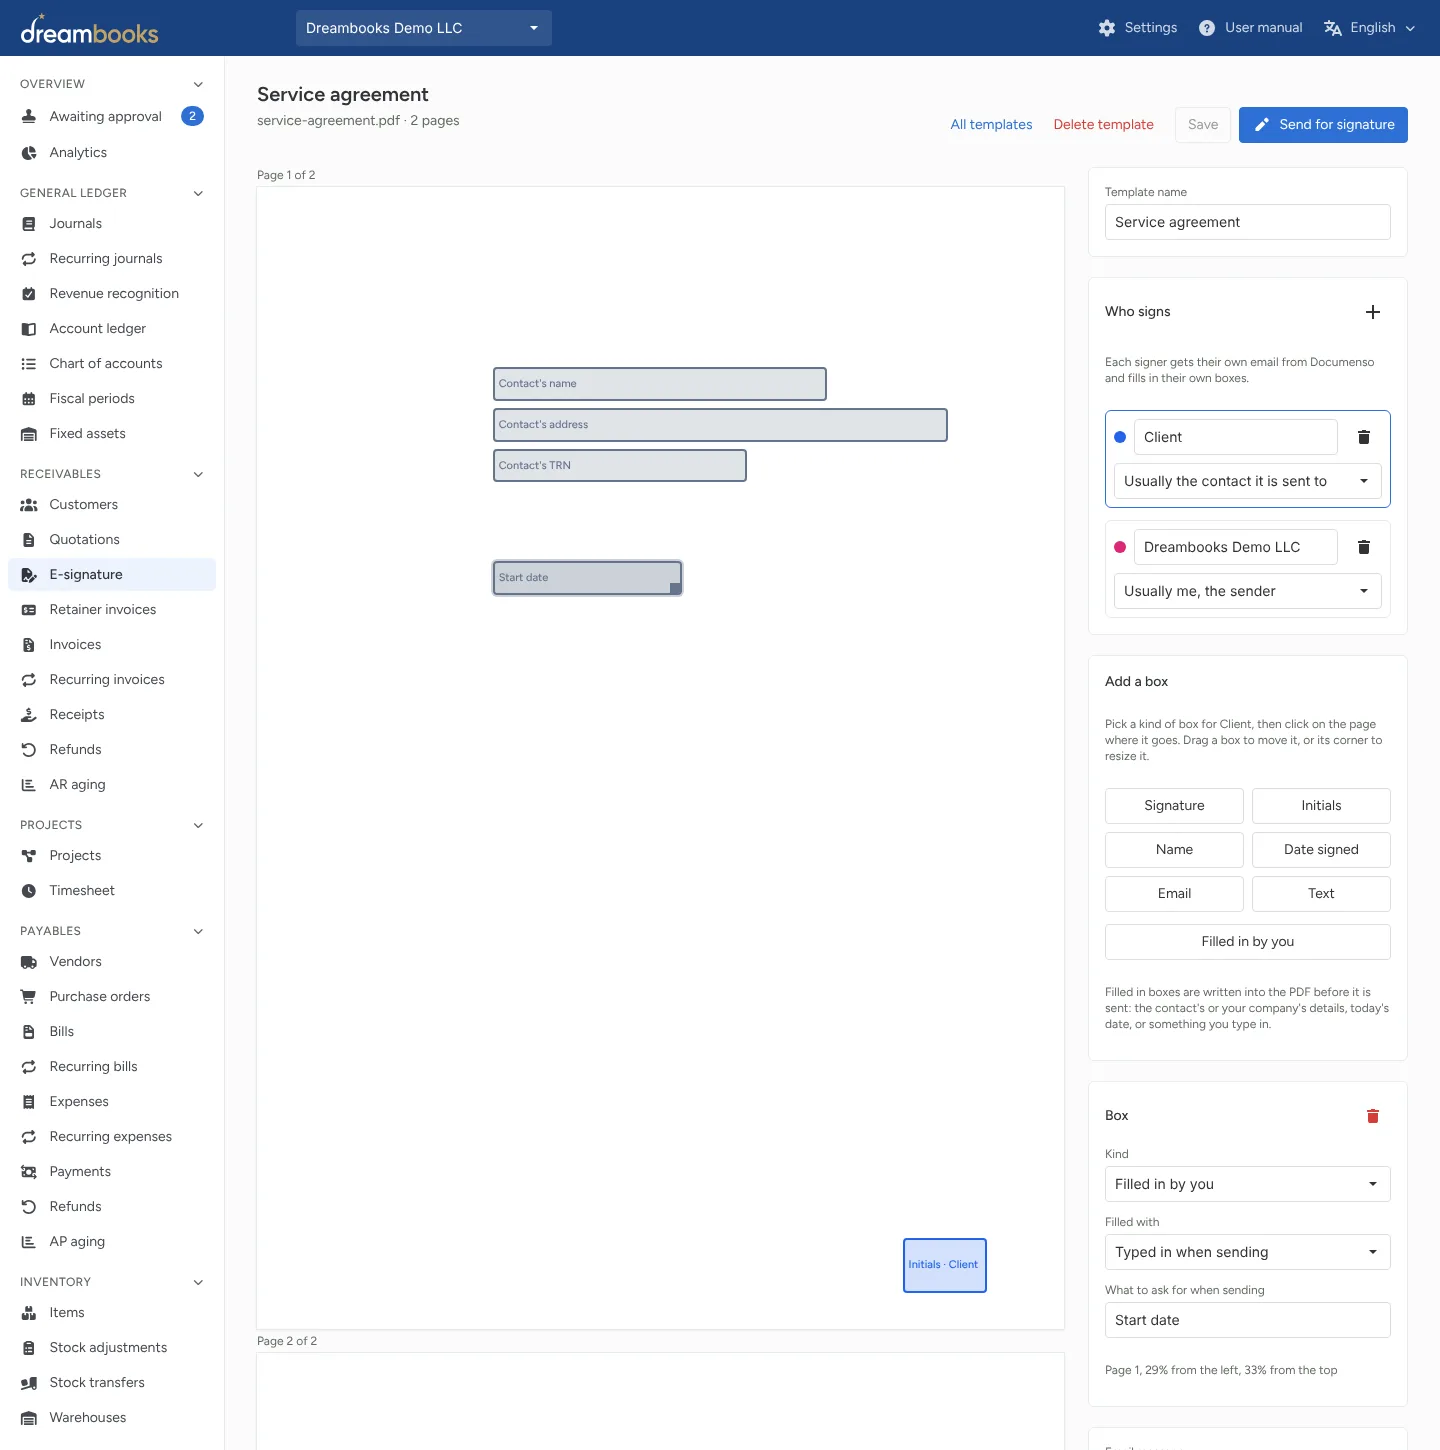Click the Purchase orders cart icon
Image resolution: width=1440 pixels, height=1450 pixels.
point(29,997)
